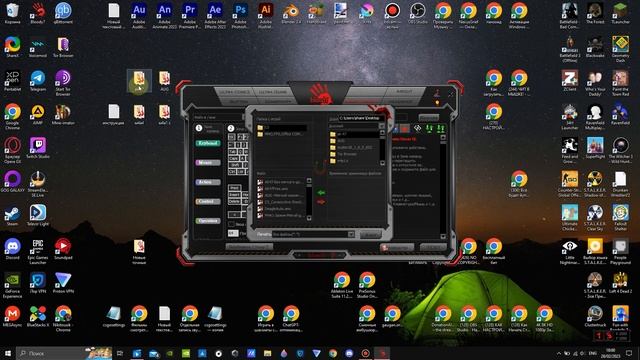Screen dimensions: 640x360
Task: Click the green left arrow in macro dialog
Action: coord(321,192)
